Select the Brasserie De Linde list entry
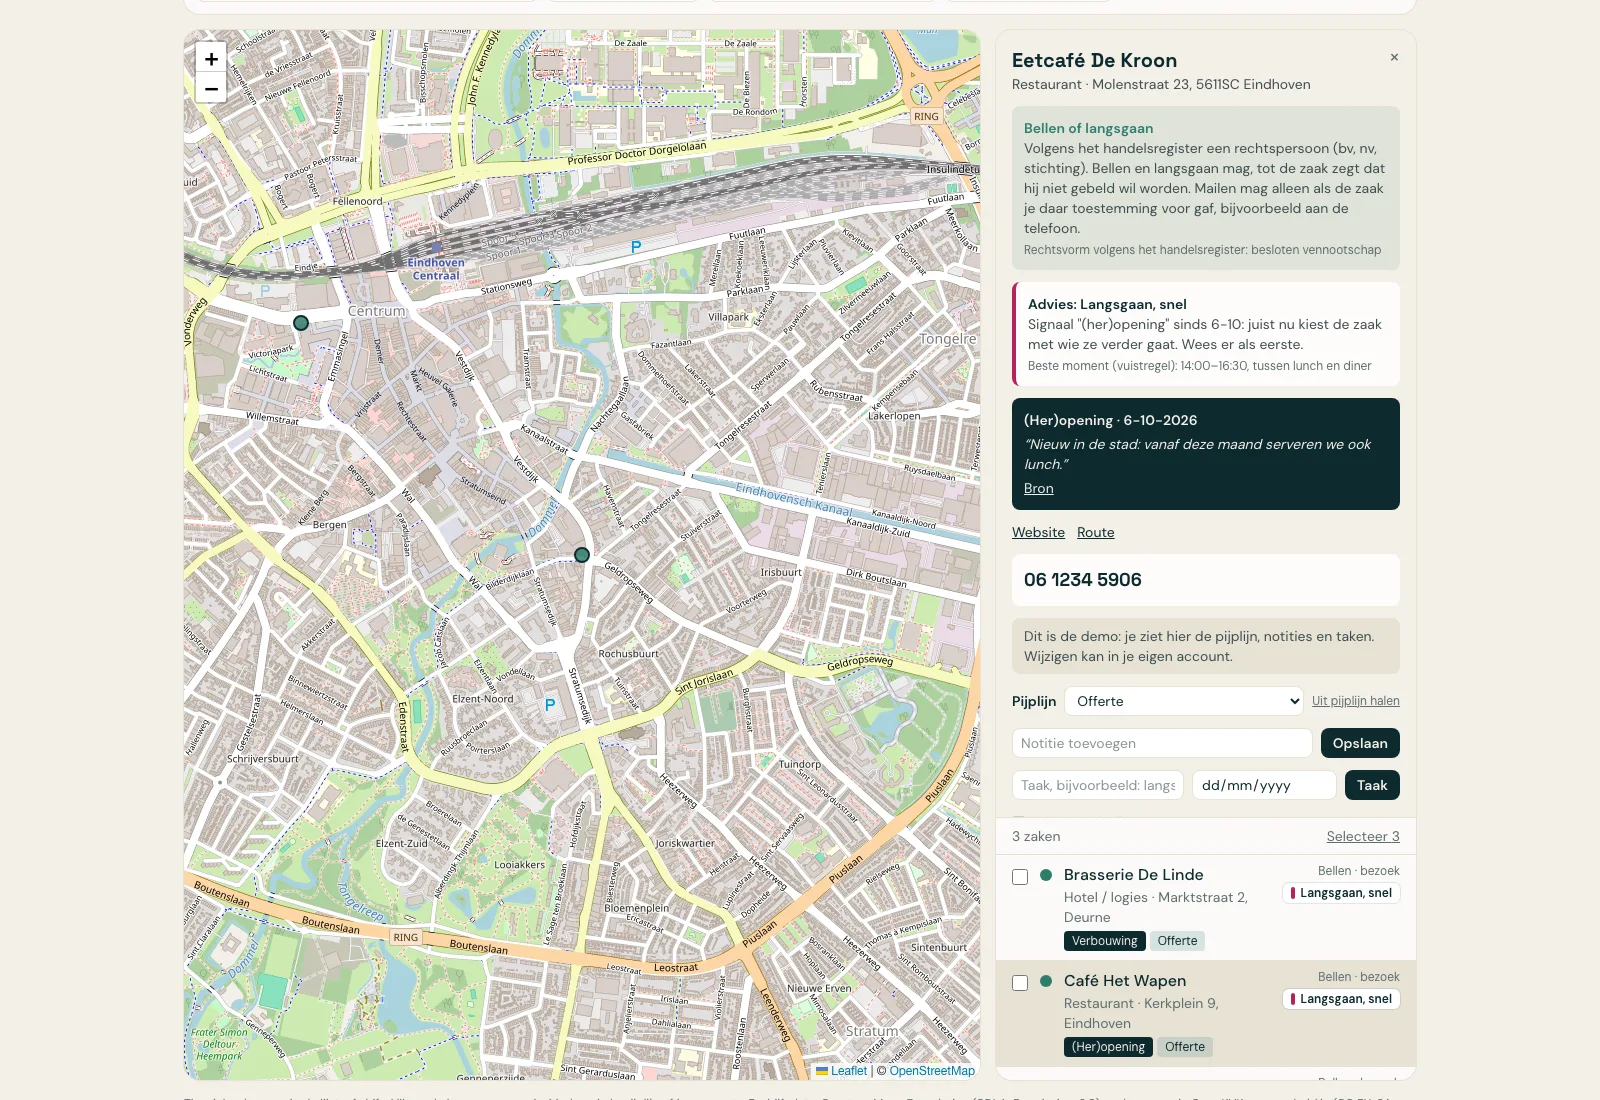The height and width of the screenshot is (1100, 1600). point(1206,908)
